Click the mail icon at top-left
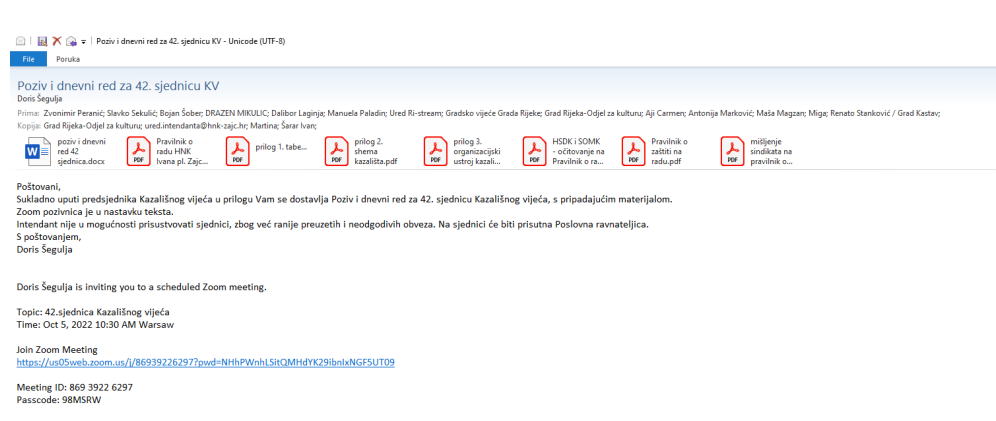Viewport: 996px width, 421px height. coord(21,41)
